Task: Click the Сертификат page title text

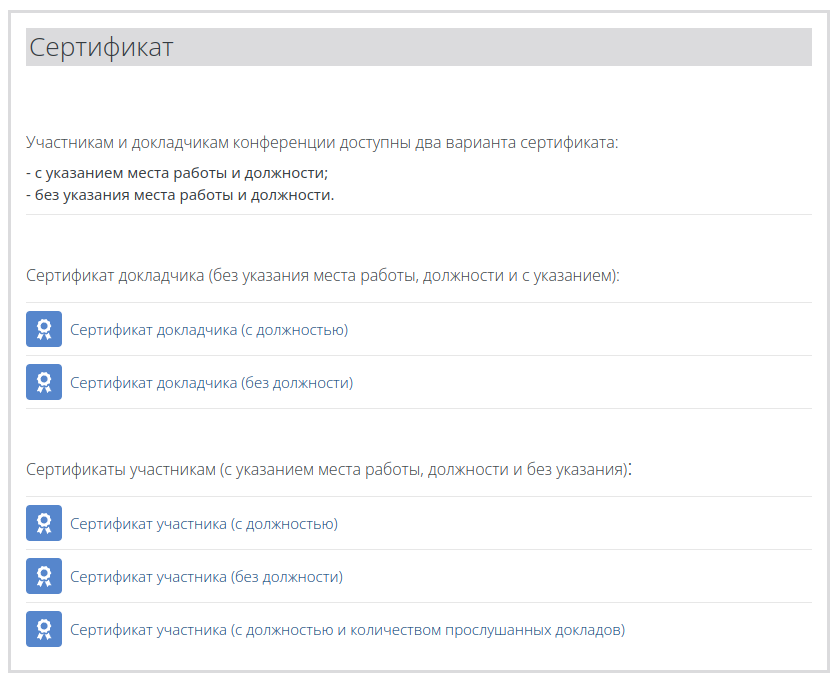Action: pyautogui.click(x=101, y=47)
